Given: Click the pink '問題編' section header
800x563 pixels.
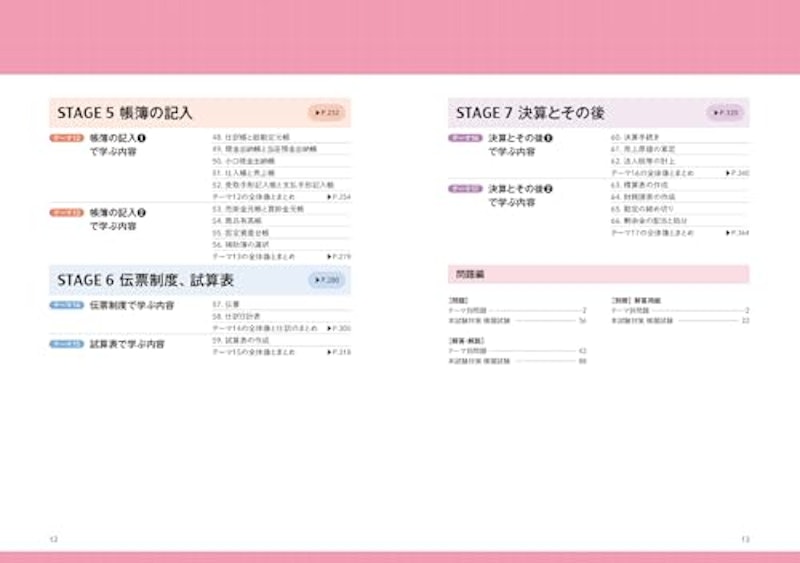Looking at the screenshot, I should pos(598,274).
